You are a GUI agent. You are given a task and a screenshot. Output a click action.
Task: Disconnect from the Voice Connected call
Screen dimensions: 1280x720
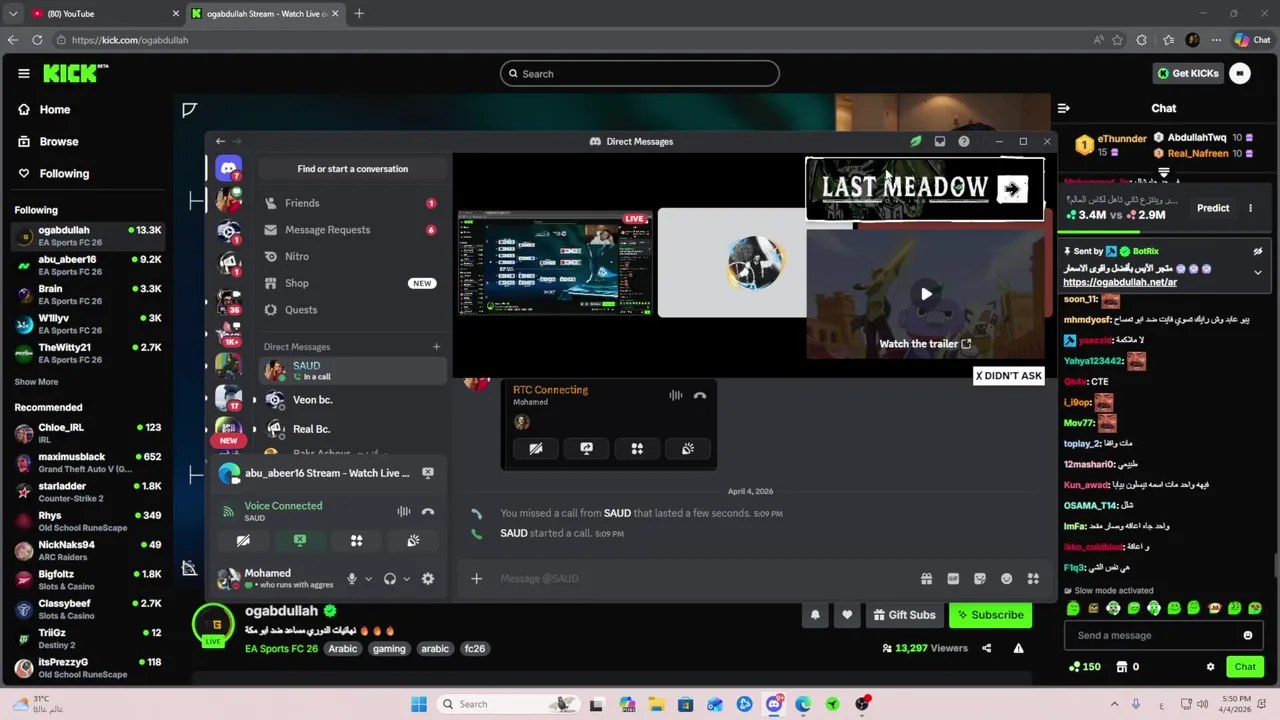pos(428,511)
